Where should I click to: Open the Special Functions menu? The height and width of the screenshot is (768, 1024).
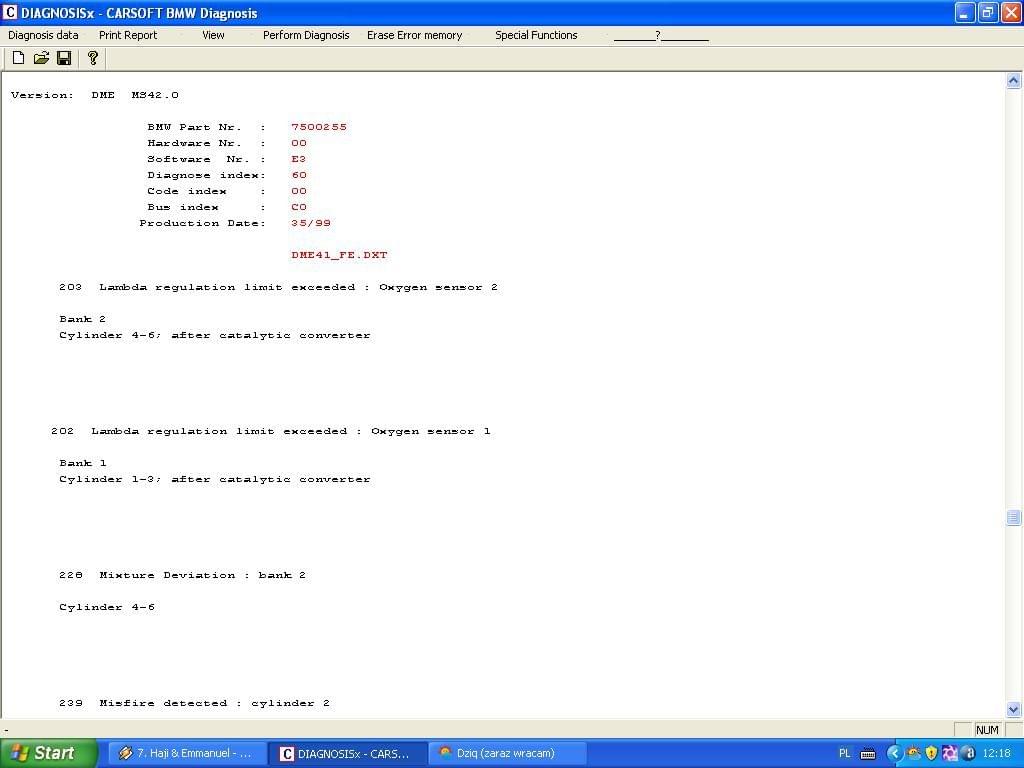pyautogui.click(x=536, y=35)
